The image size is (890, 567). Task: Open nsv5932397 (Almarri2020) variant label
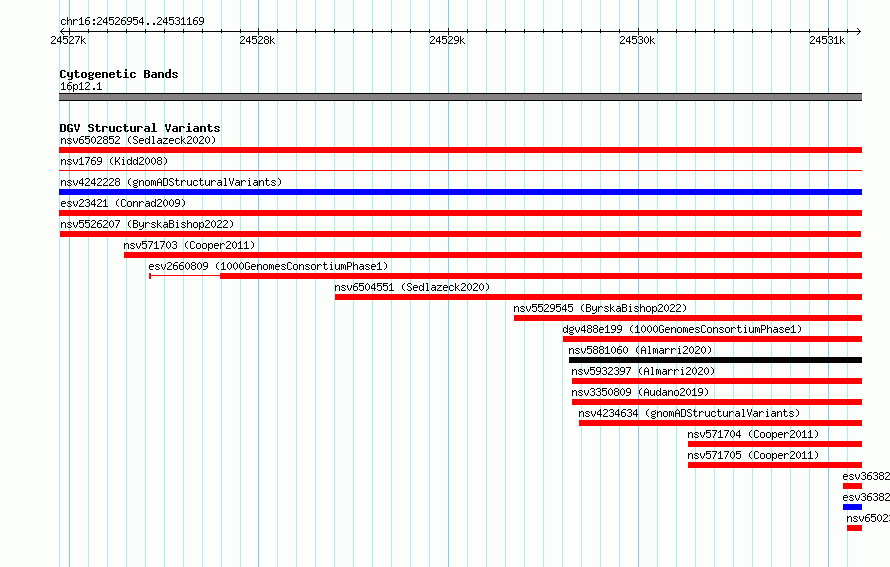click(x=643, y=371)
